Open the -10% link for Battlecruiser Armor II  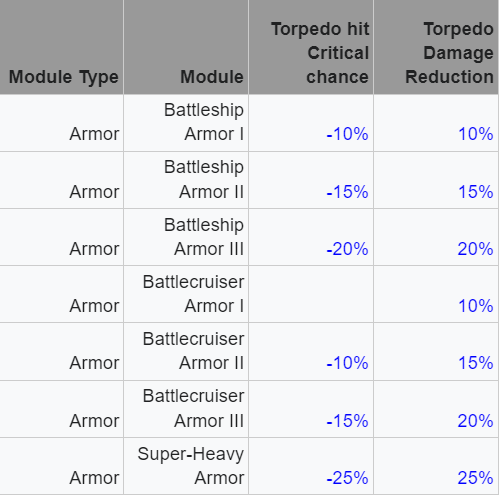(347, 363)
